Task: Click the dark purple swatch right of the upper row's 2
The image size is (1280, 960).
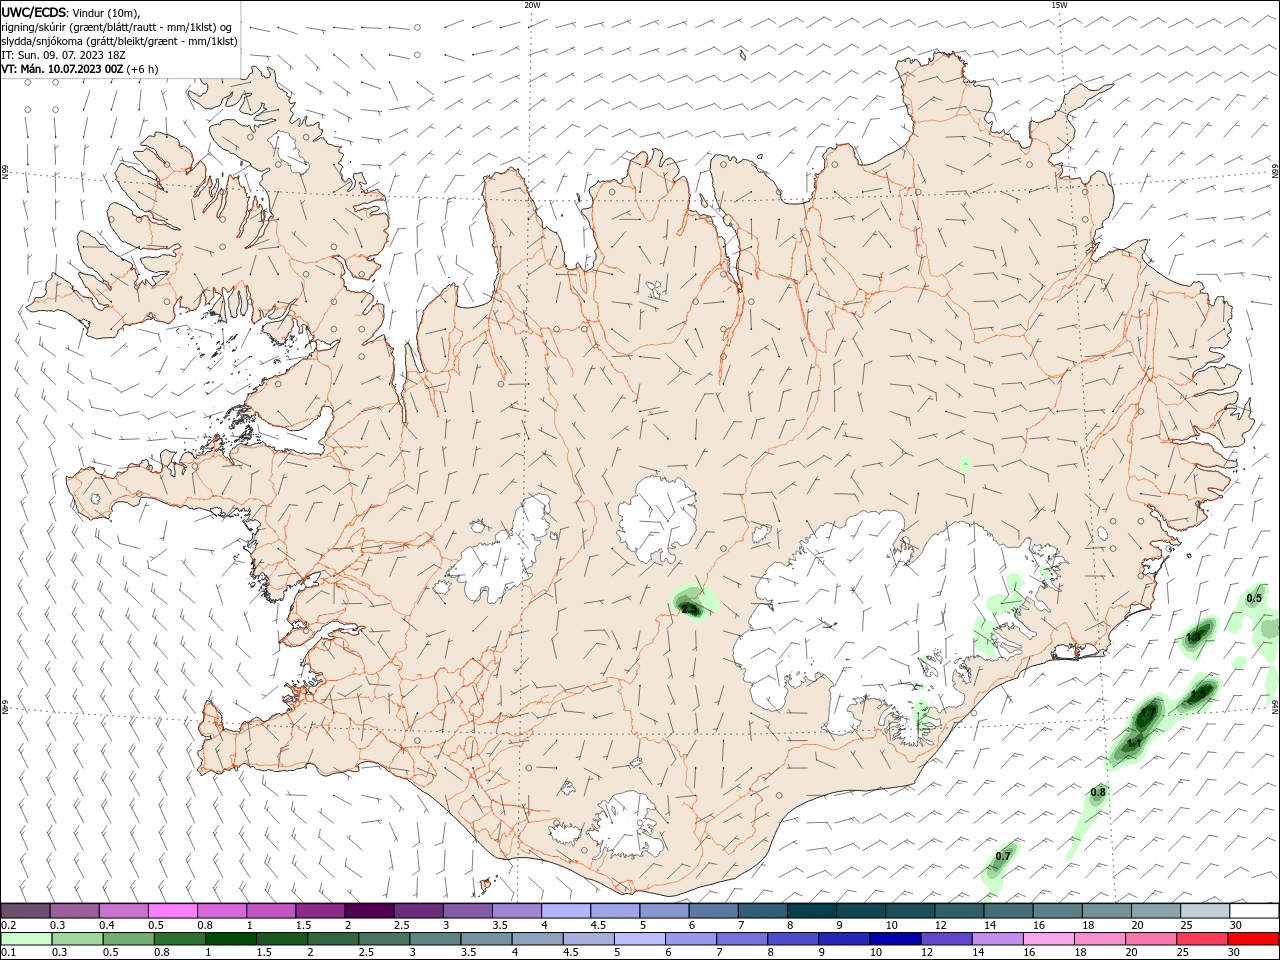Action: pyautogui.click(x=369, y=911)
